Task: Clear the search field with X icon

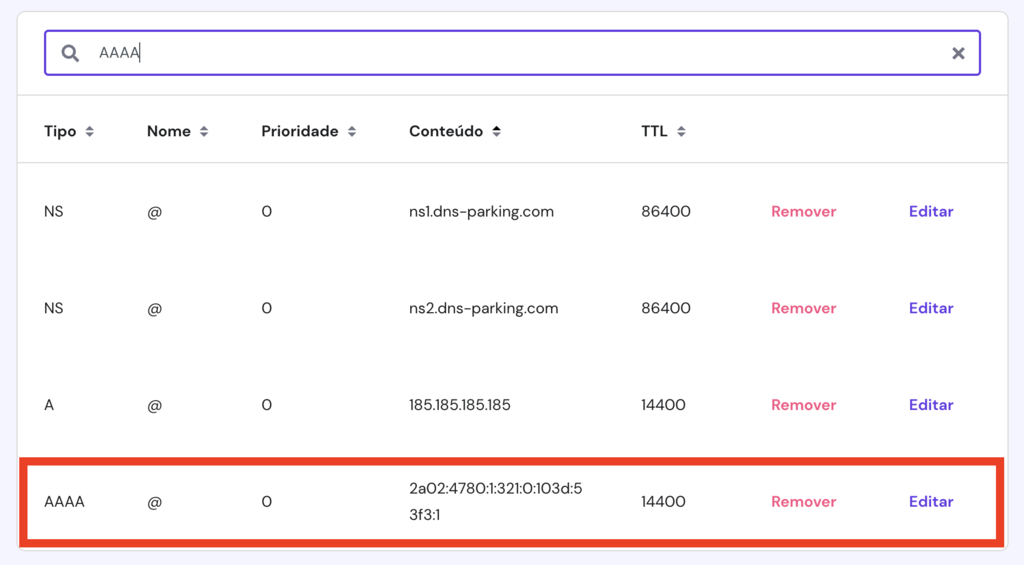Action: [958, 53]
